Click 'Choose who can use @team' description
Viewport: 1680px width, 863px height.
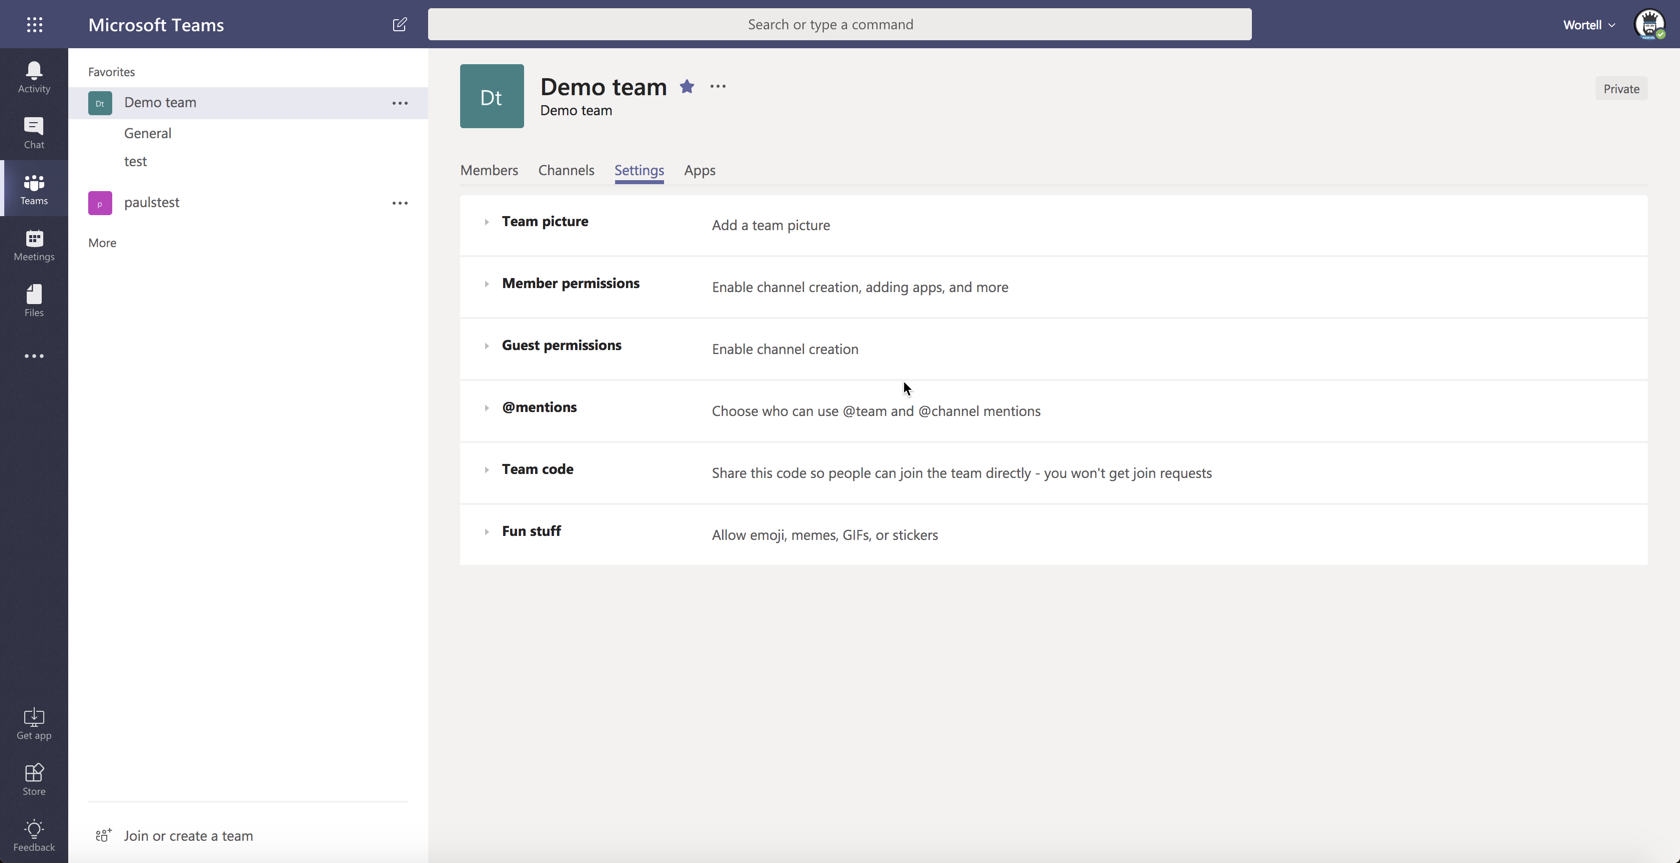(x=876, y=411)
